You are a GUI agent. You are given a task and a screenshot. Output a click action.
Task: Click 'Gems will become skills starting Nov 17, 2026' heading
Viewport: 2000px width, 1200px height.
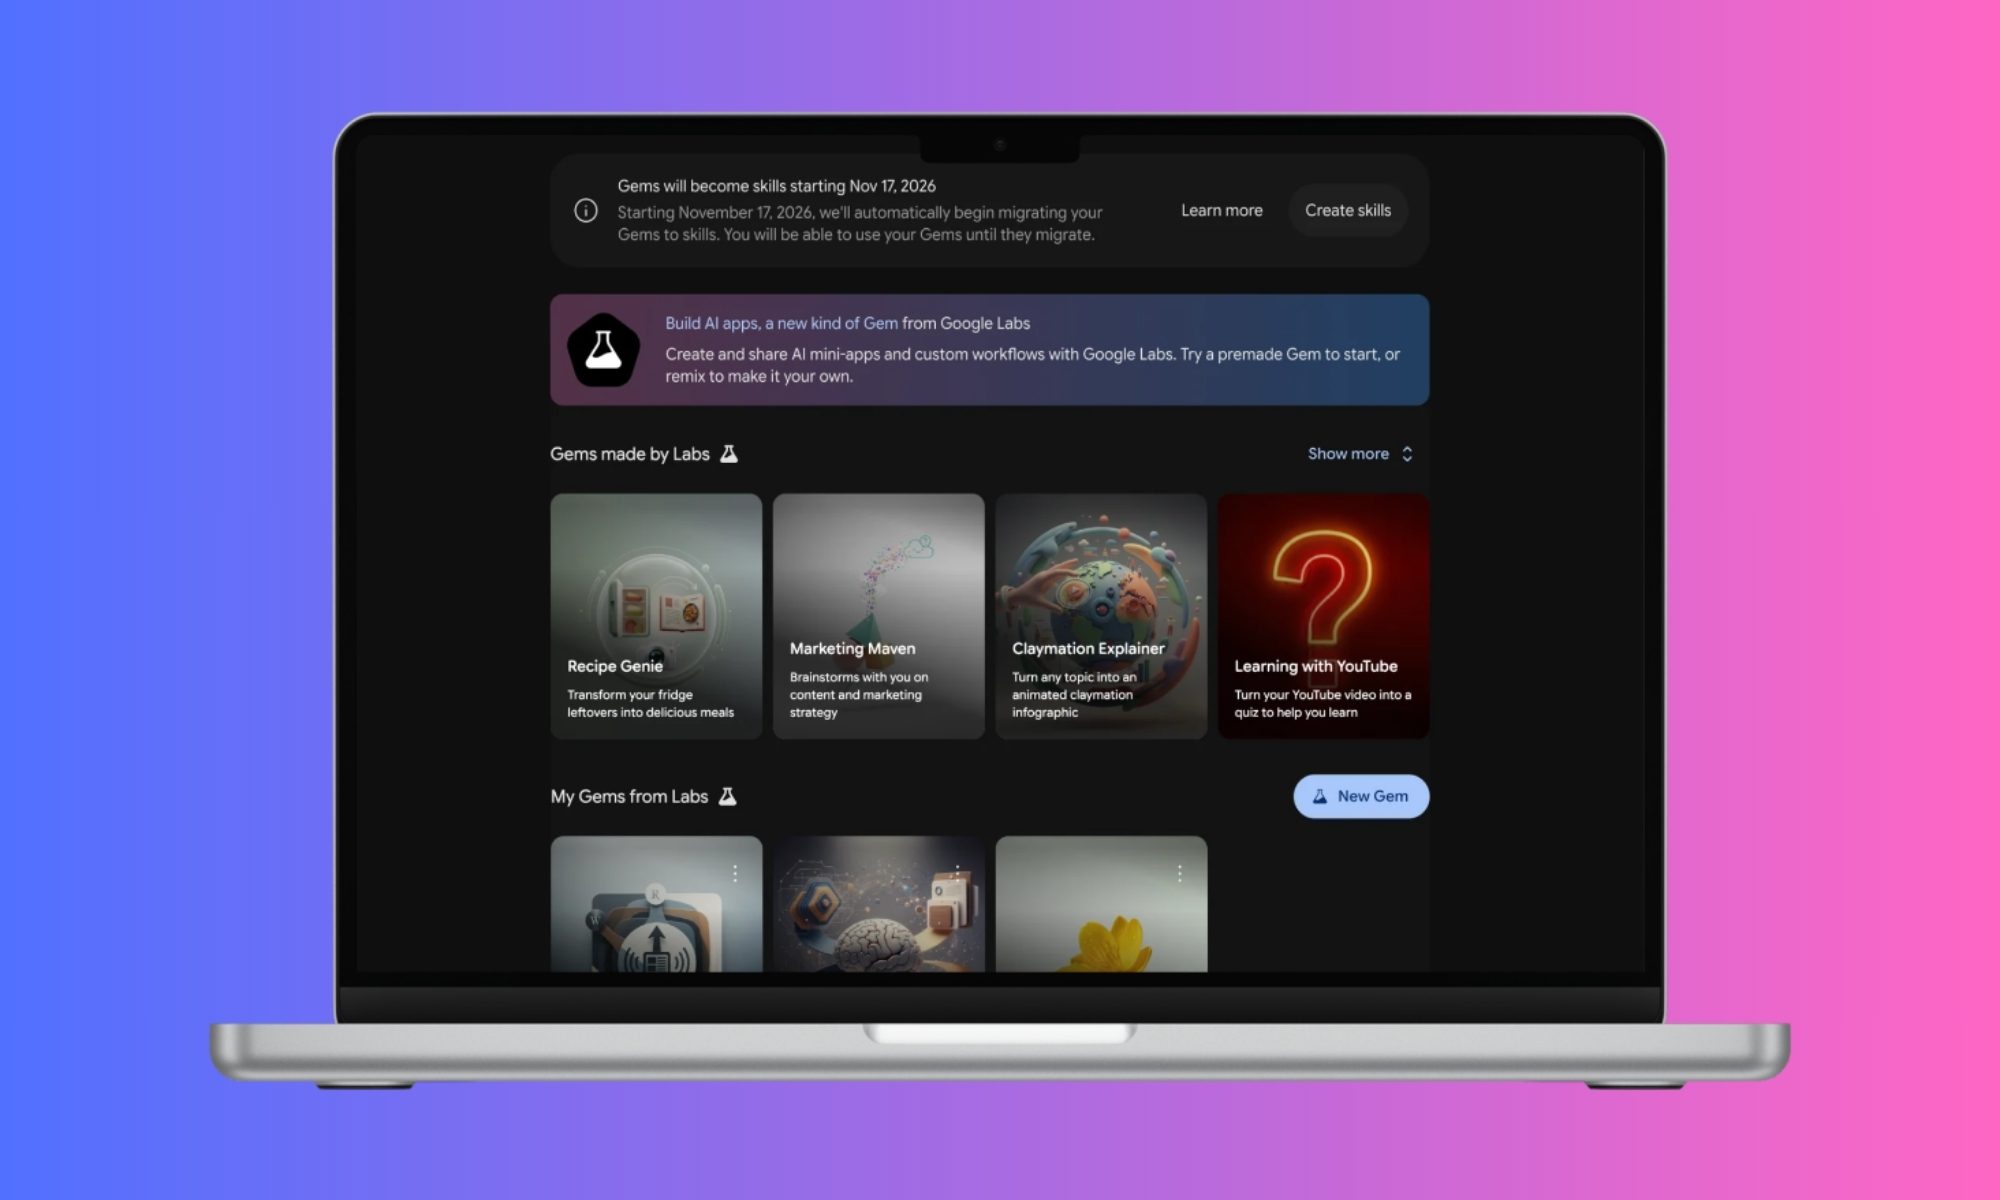tap(776, 186)
